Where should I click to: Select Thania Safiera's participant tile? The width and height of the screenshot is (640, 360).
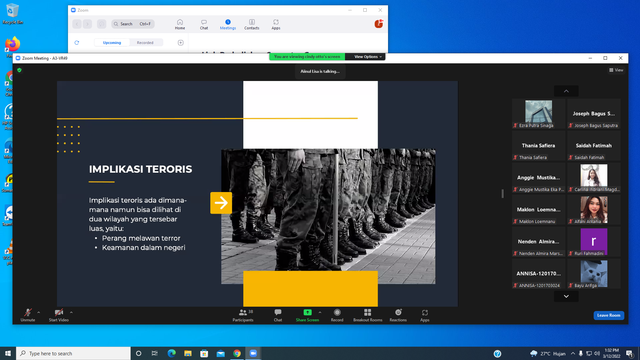(539, 146)
